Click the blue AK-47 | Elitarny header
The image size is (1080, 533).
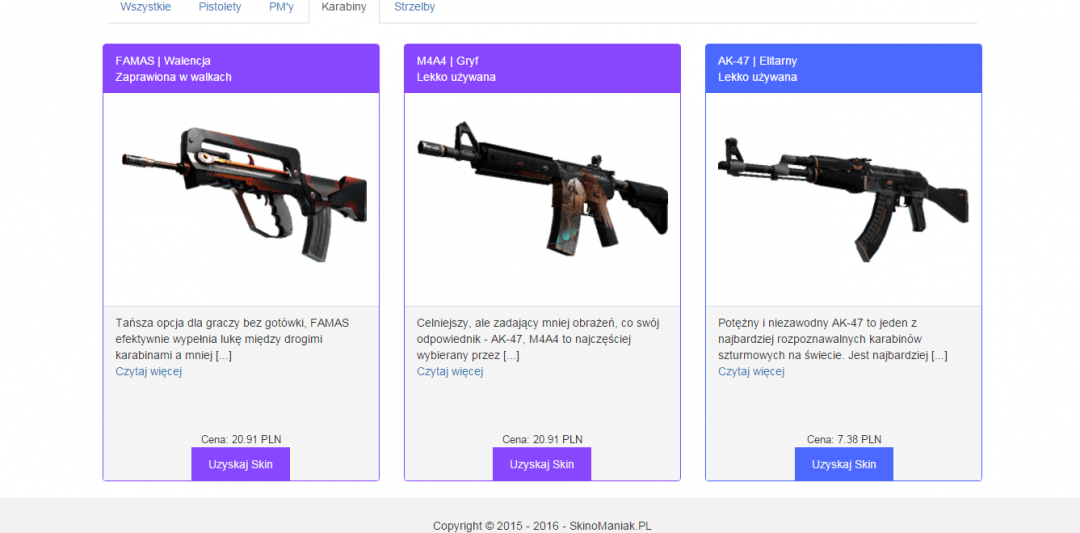click(844, 69)
